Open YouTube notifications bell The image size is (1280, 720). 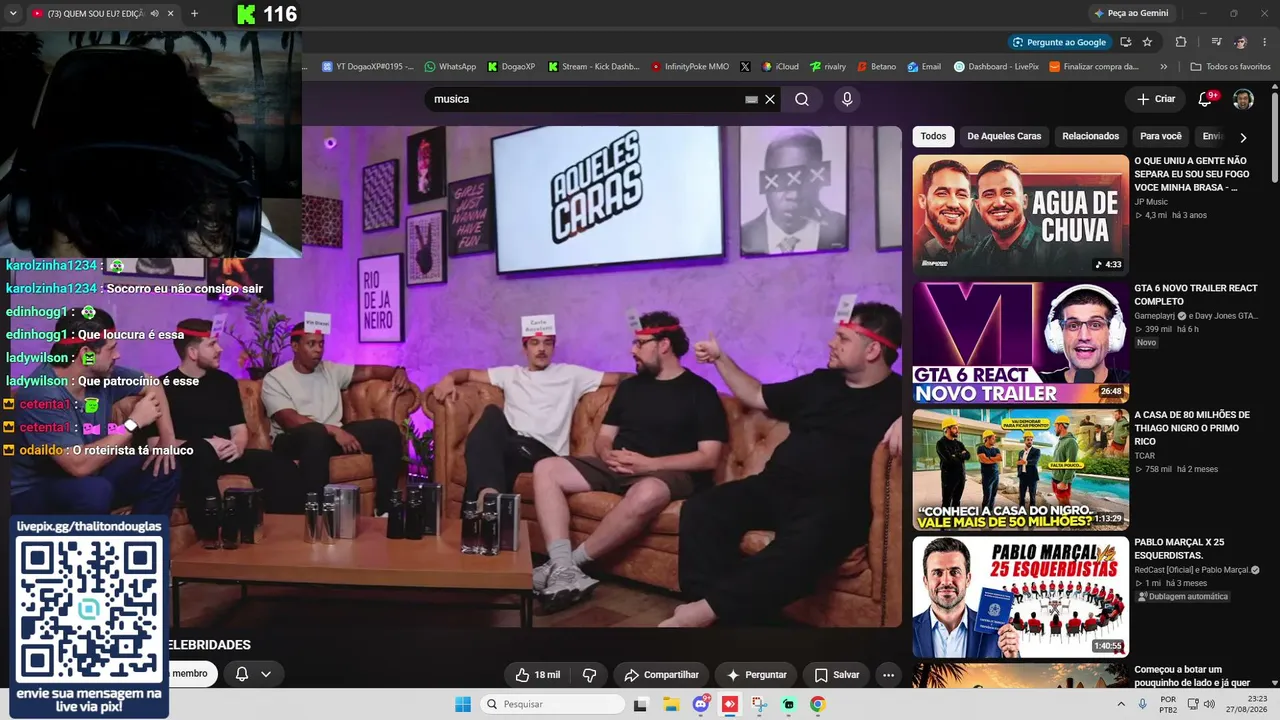tap(1205, 99)
